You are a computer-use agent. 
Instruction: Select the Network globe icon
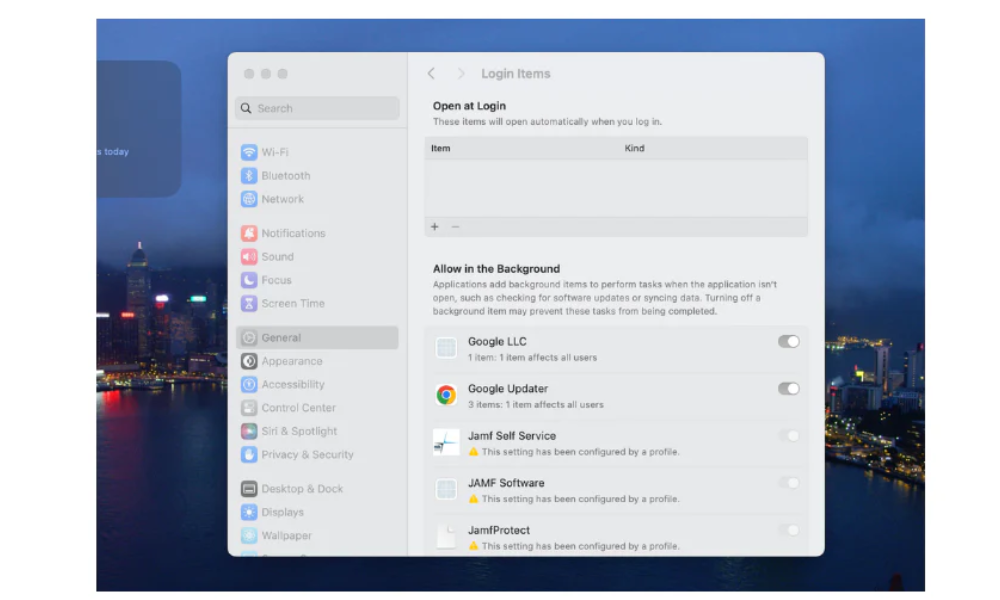248,199
